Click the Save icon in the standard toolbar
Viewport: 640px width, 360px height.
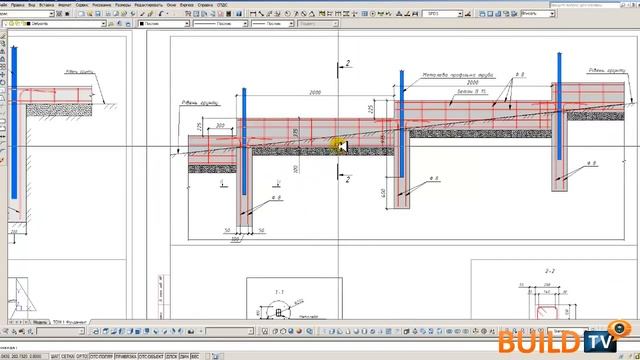[98, 14]
